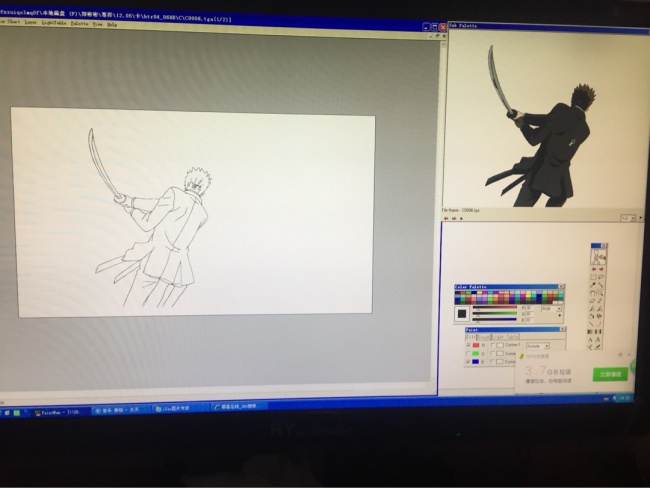The image size is (650, 488).
Task: Switch to the browser search taskbar button
Action: tap(237, 407)
